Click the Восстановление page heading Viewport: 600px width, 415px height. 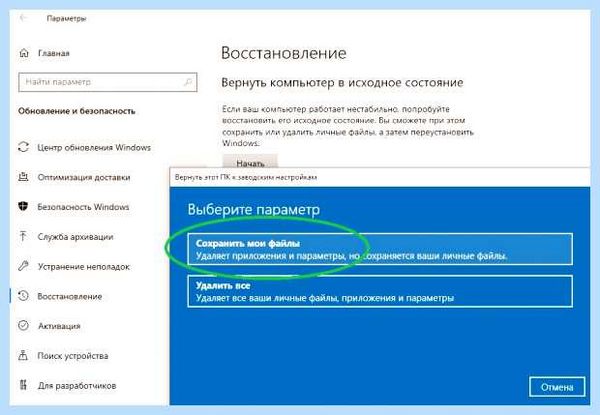[284, 53]
